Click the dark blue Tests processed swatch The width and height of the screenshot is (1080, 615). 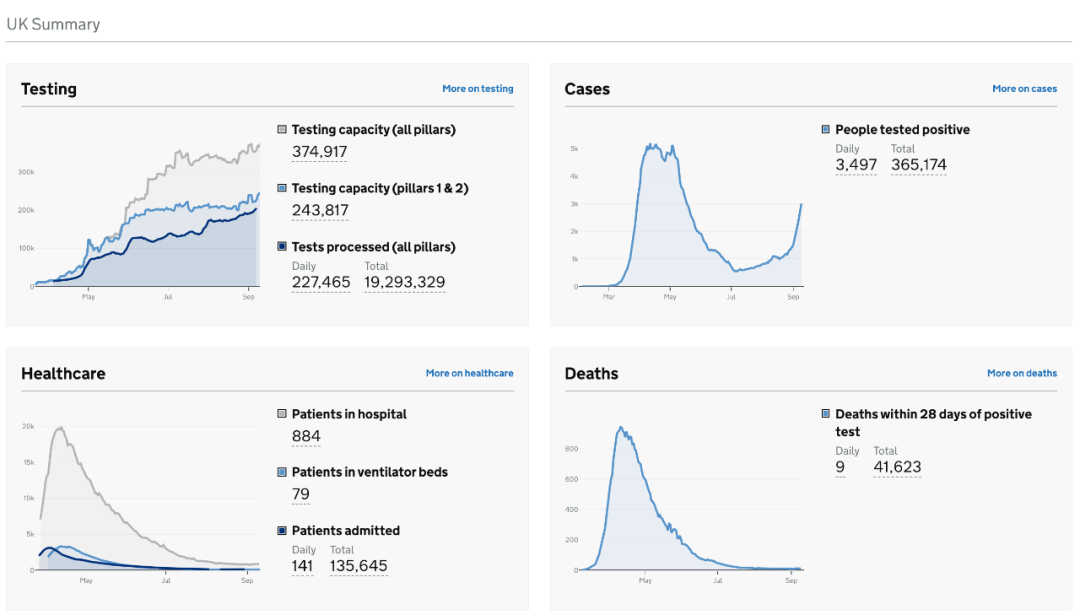(282, 247)
